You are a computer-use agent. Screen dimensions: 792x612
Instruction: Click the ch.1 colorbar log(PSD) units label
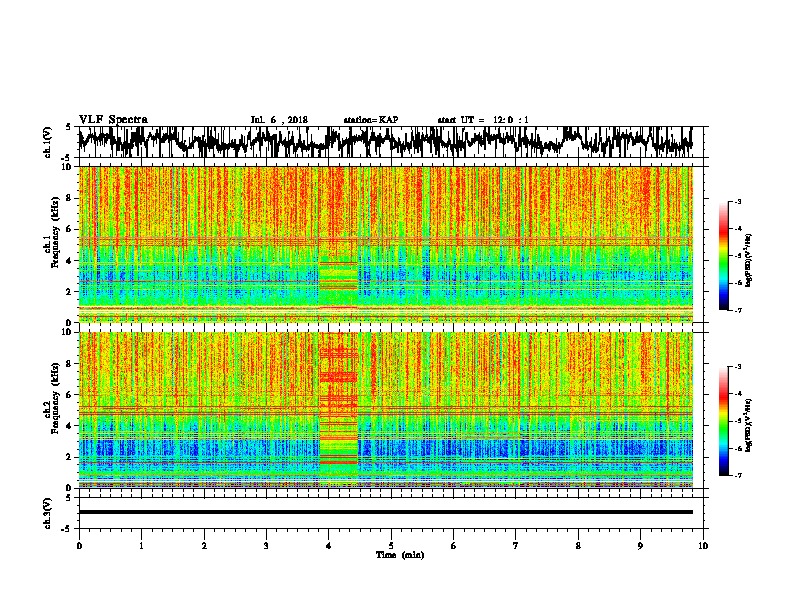click(748, 260)
